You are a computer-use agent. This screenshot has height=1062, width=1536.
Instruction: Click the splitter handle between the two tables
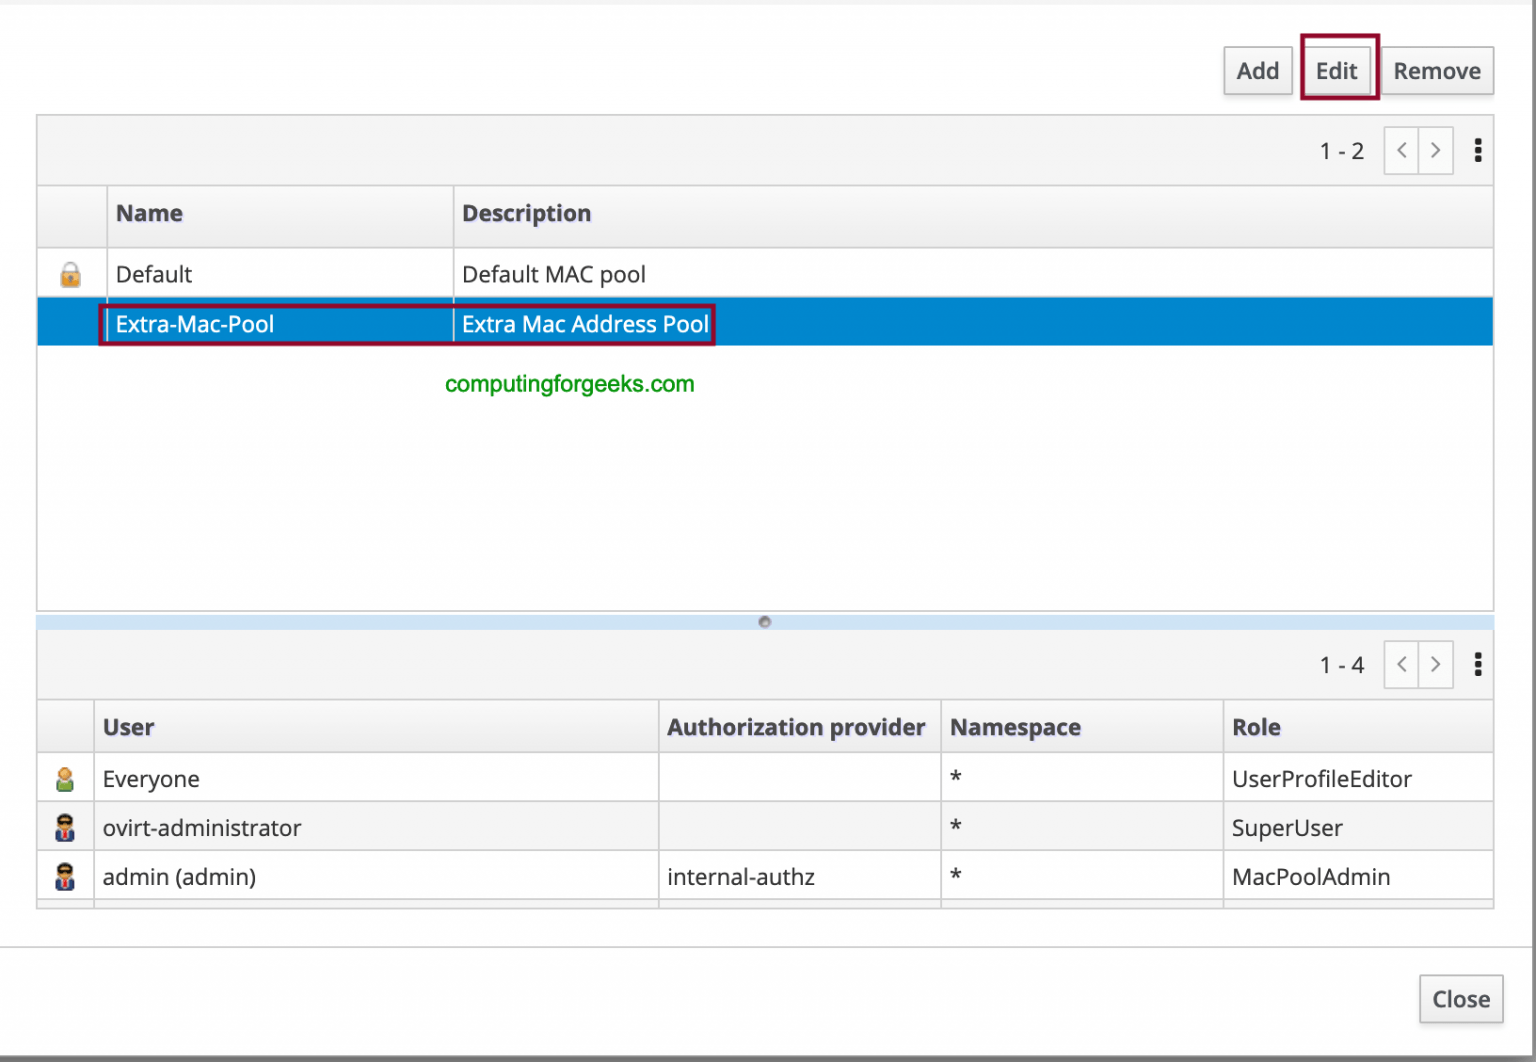tap(765, 621)
